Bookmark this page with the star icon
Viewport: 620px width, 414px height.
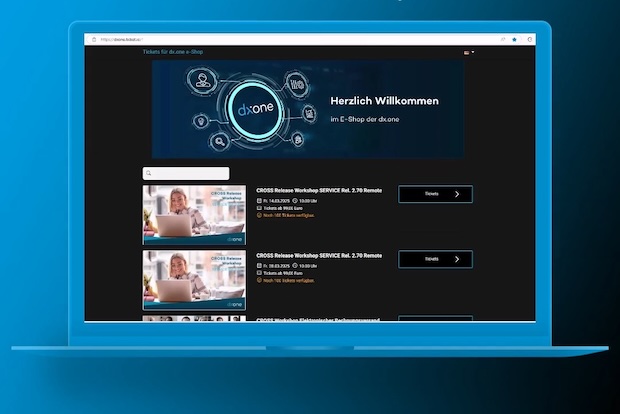point(515,39)
